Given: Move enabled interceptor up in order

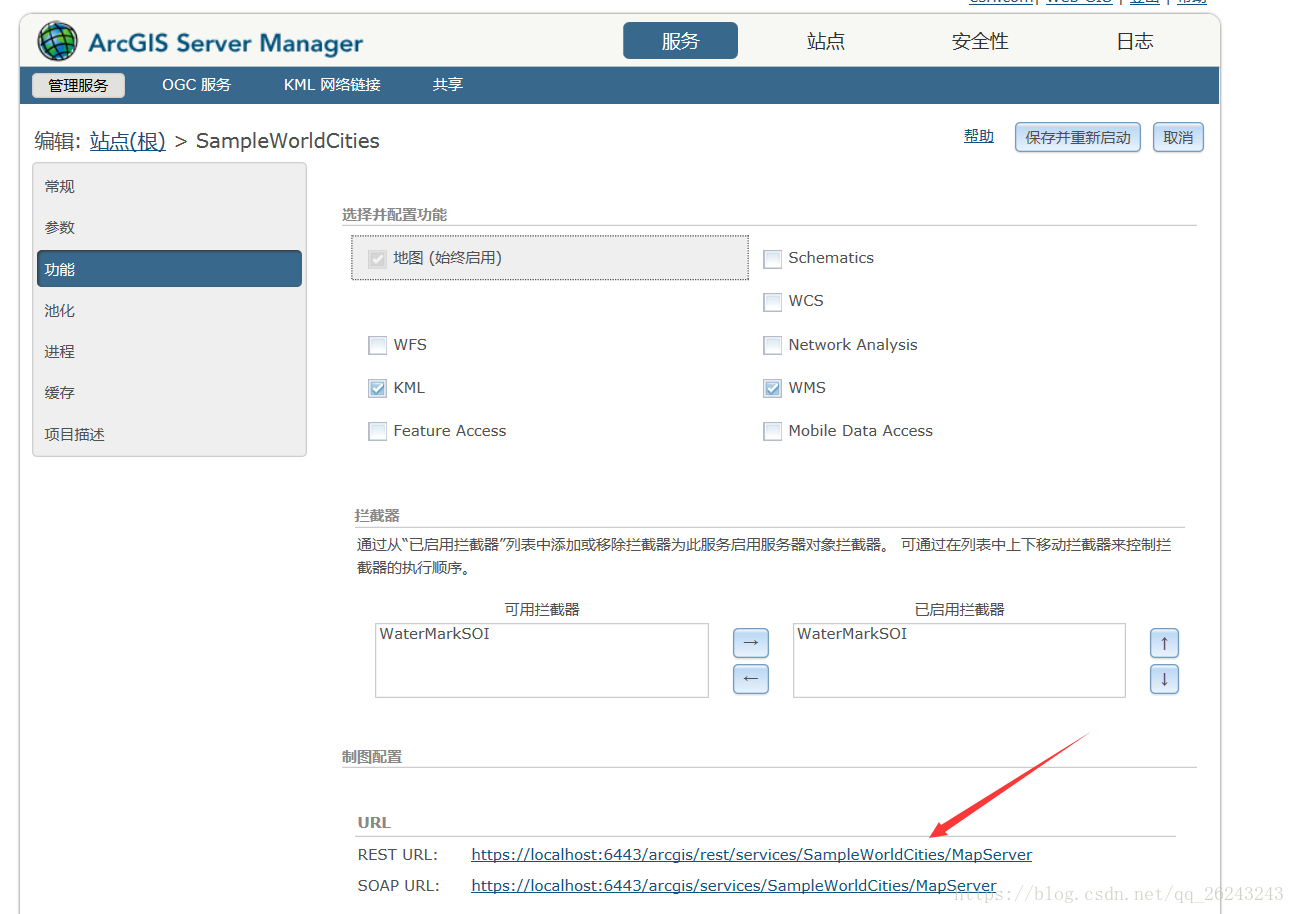Looking at the screenshot, I should click(x=1164, y=643).
